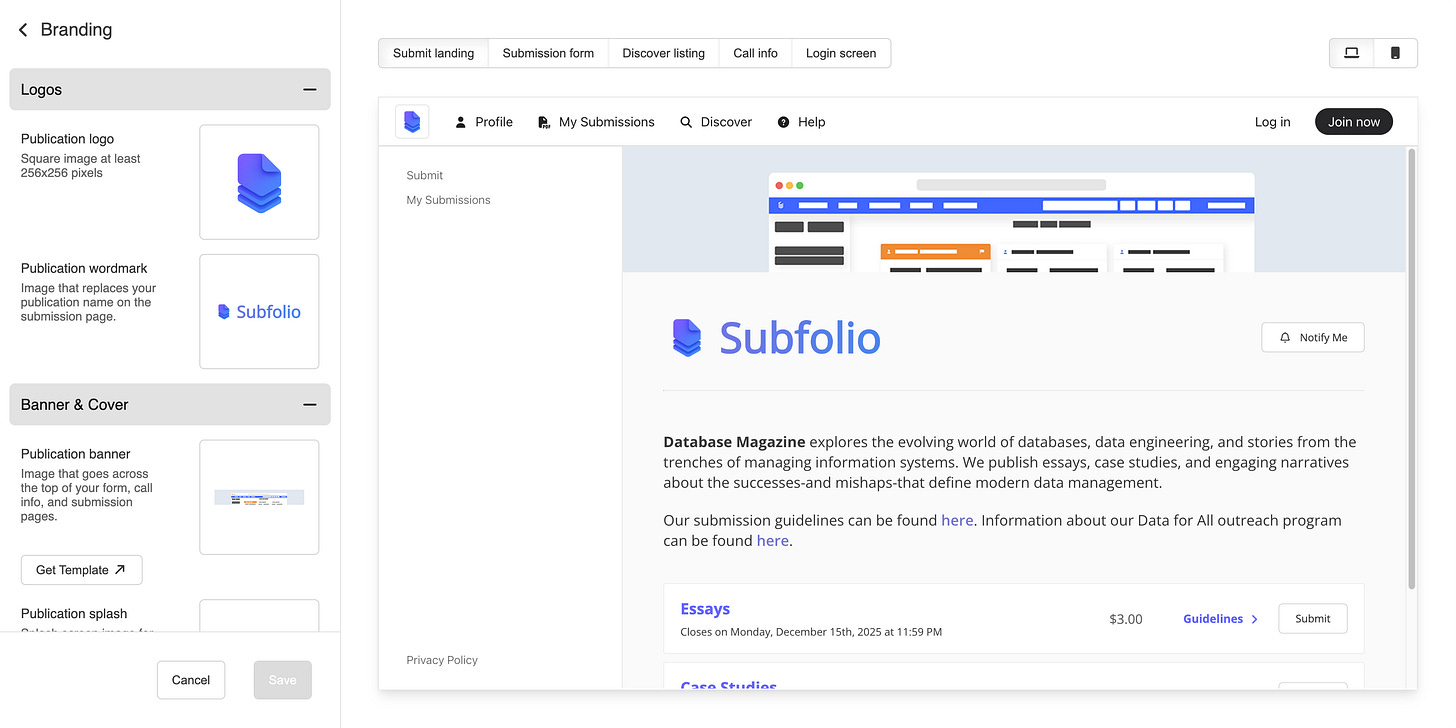This screenshot has width=1456, height=728.
Task: Click the Get Template button
Action: click(82, 570)
